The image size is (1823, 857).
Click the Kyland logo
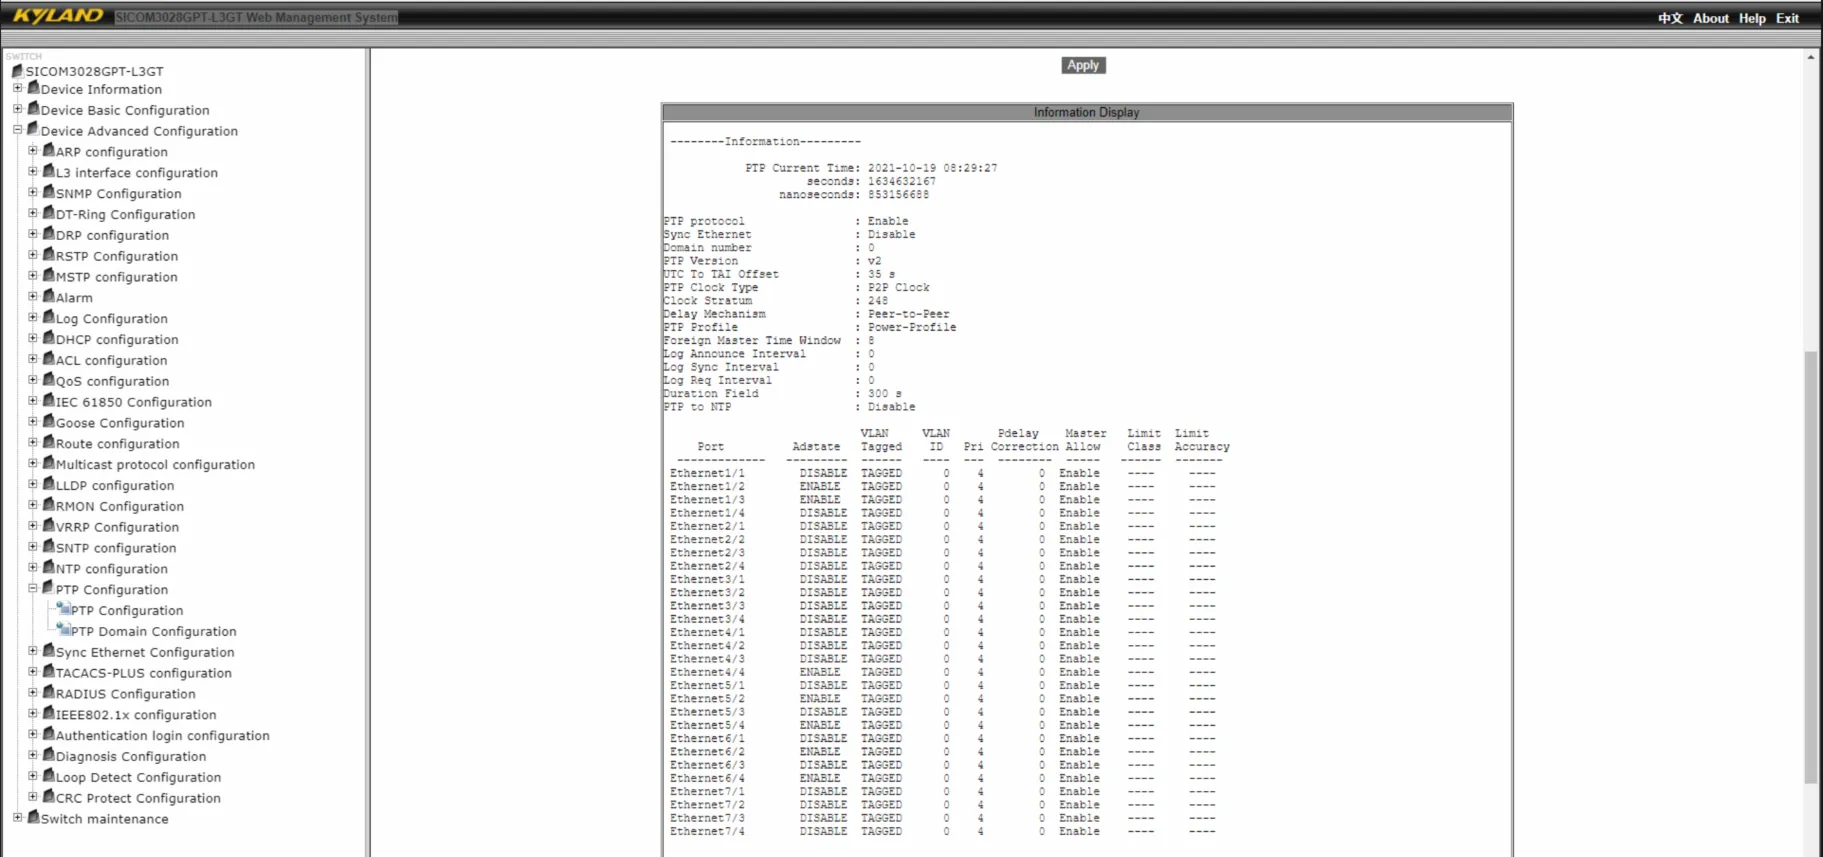click(57, 15)
